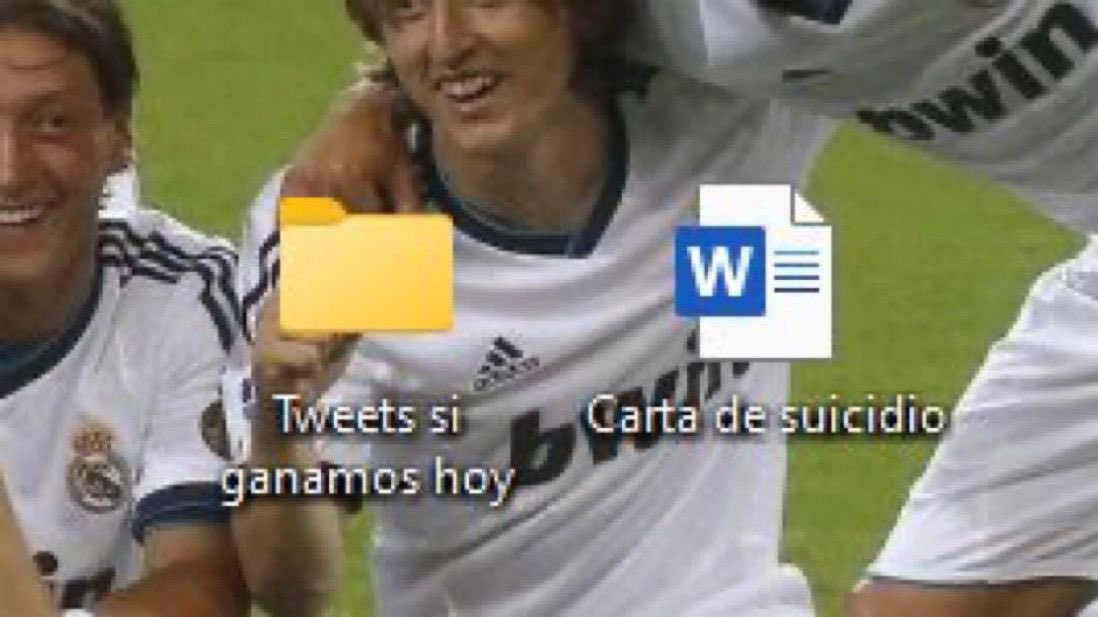This screenshot has width=1098, height=617.
Task: Select the yellow folder desktop icon
Action: (x=366, y=265)
